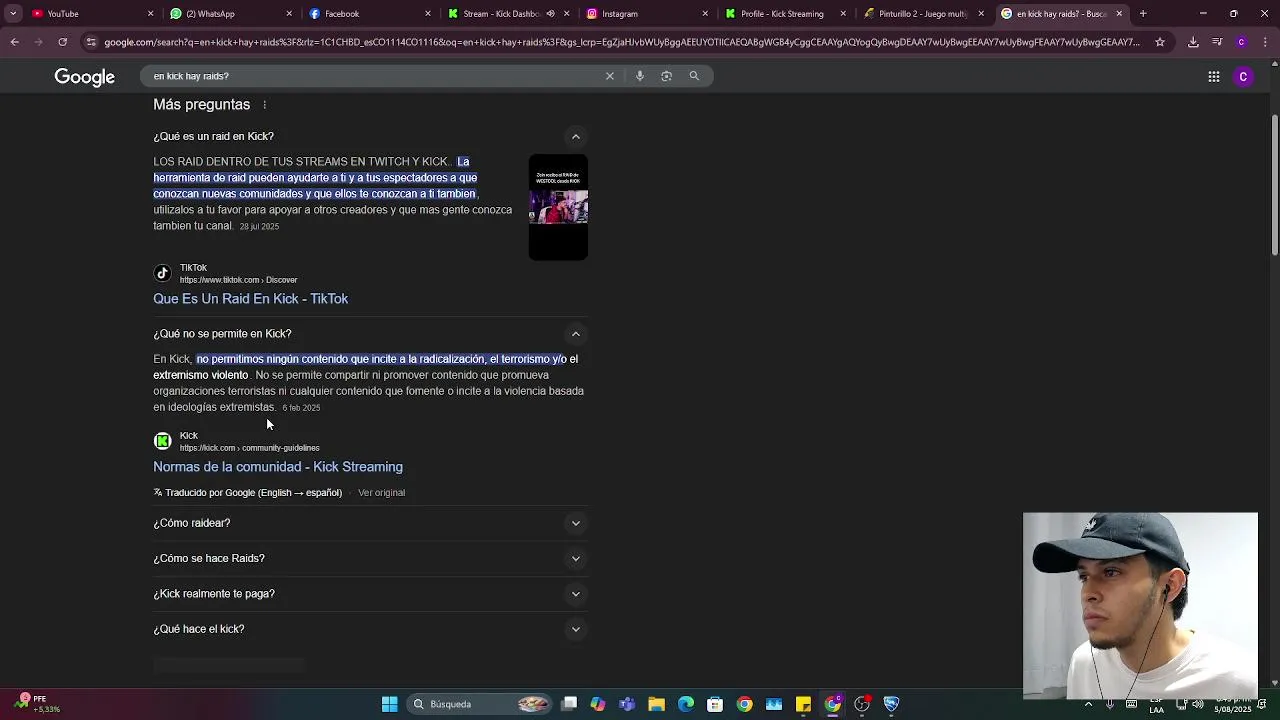Open Más preguntas three-dot options
1280x720 pixels.
265,105
